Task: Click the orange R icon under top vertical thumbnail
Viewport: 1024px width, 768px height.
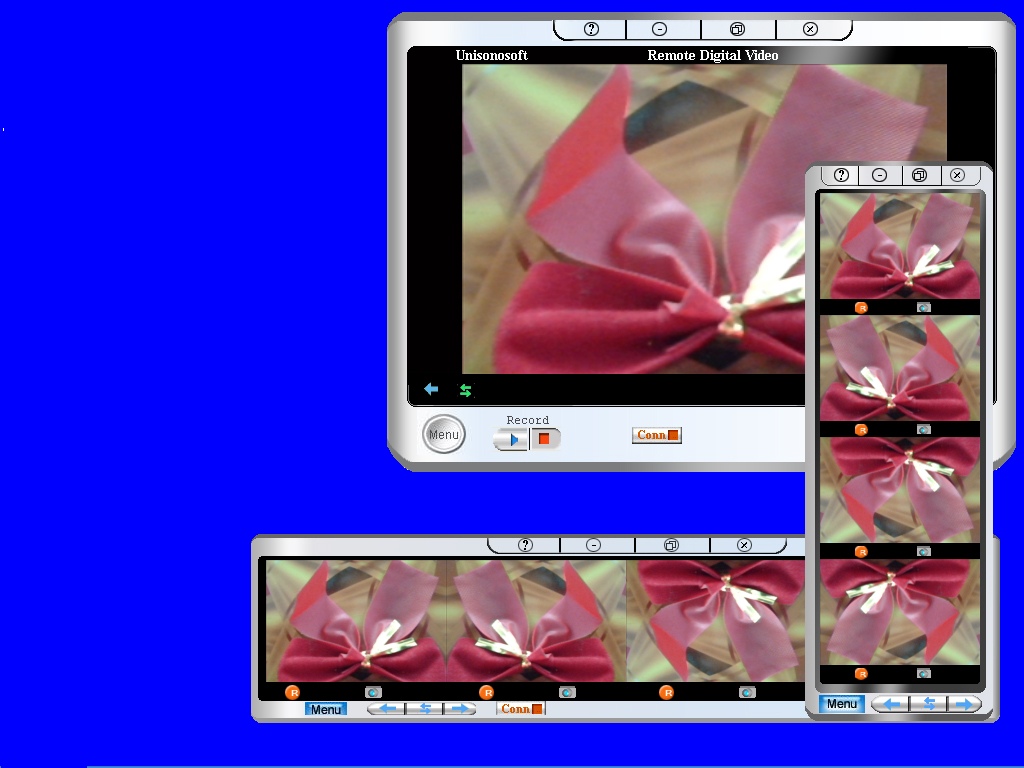Action: tap(861, 307)
